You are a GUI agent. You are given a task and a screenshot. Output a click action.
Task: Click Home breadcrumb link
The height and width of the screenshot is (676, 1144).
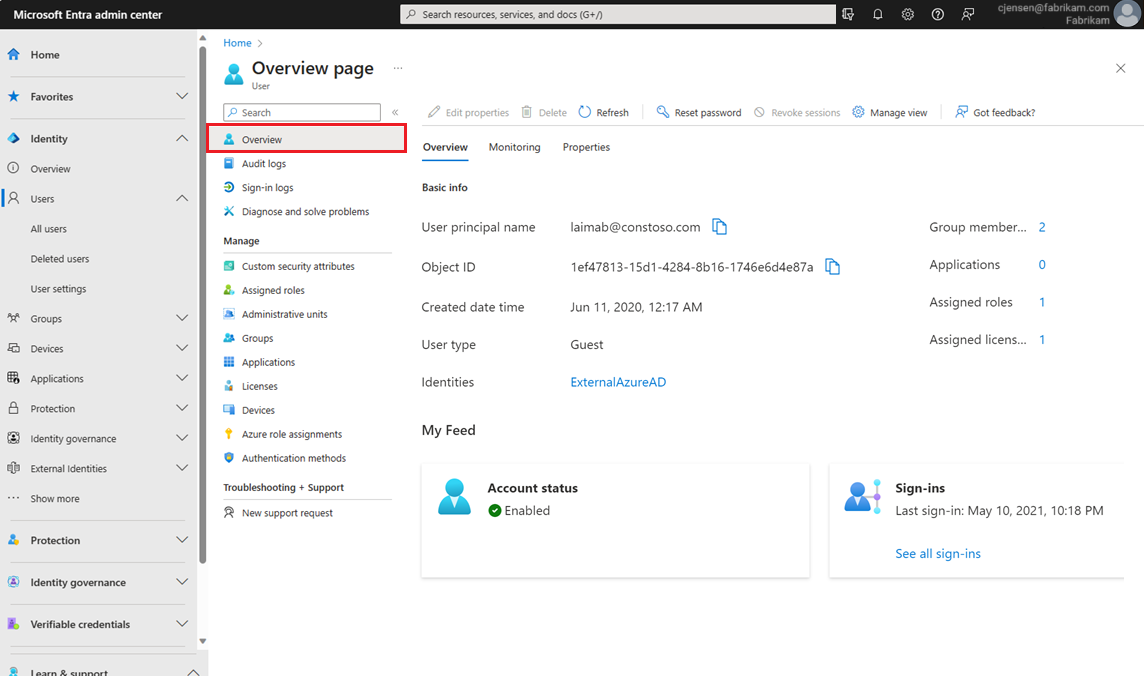[x=237, y=43]
